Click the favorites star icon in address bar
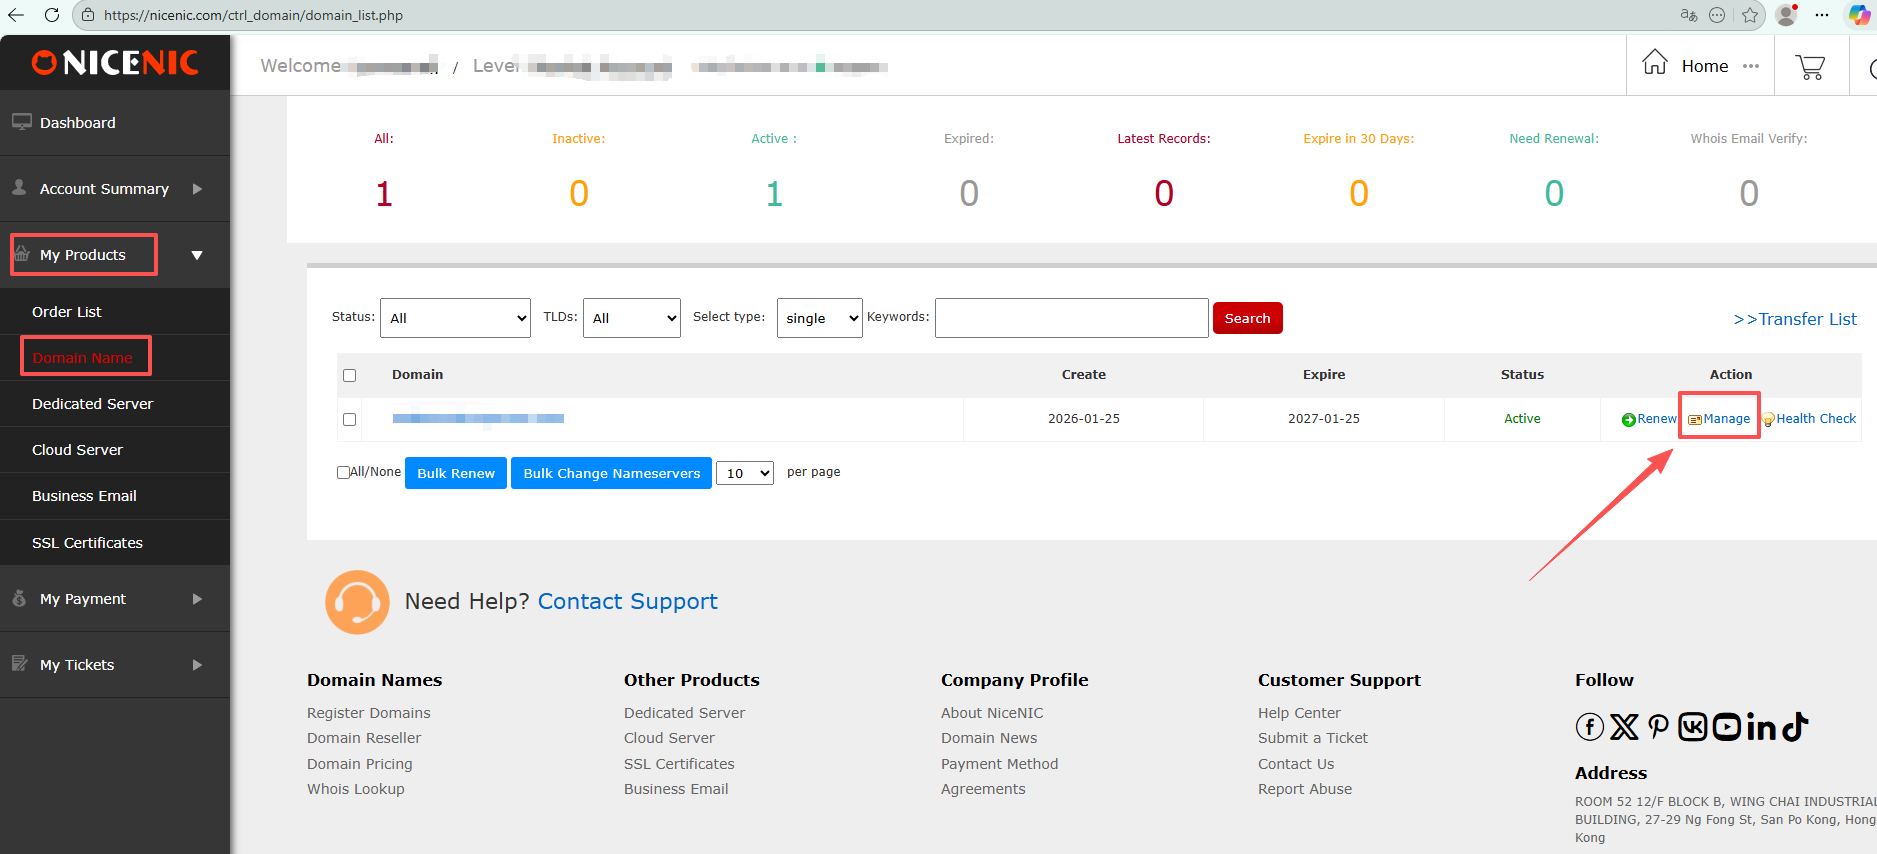This screenshot has height=854, width=1877. pos(1750,15)
